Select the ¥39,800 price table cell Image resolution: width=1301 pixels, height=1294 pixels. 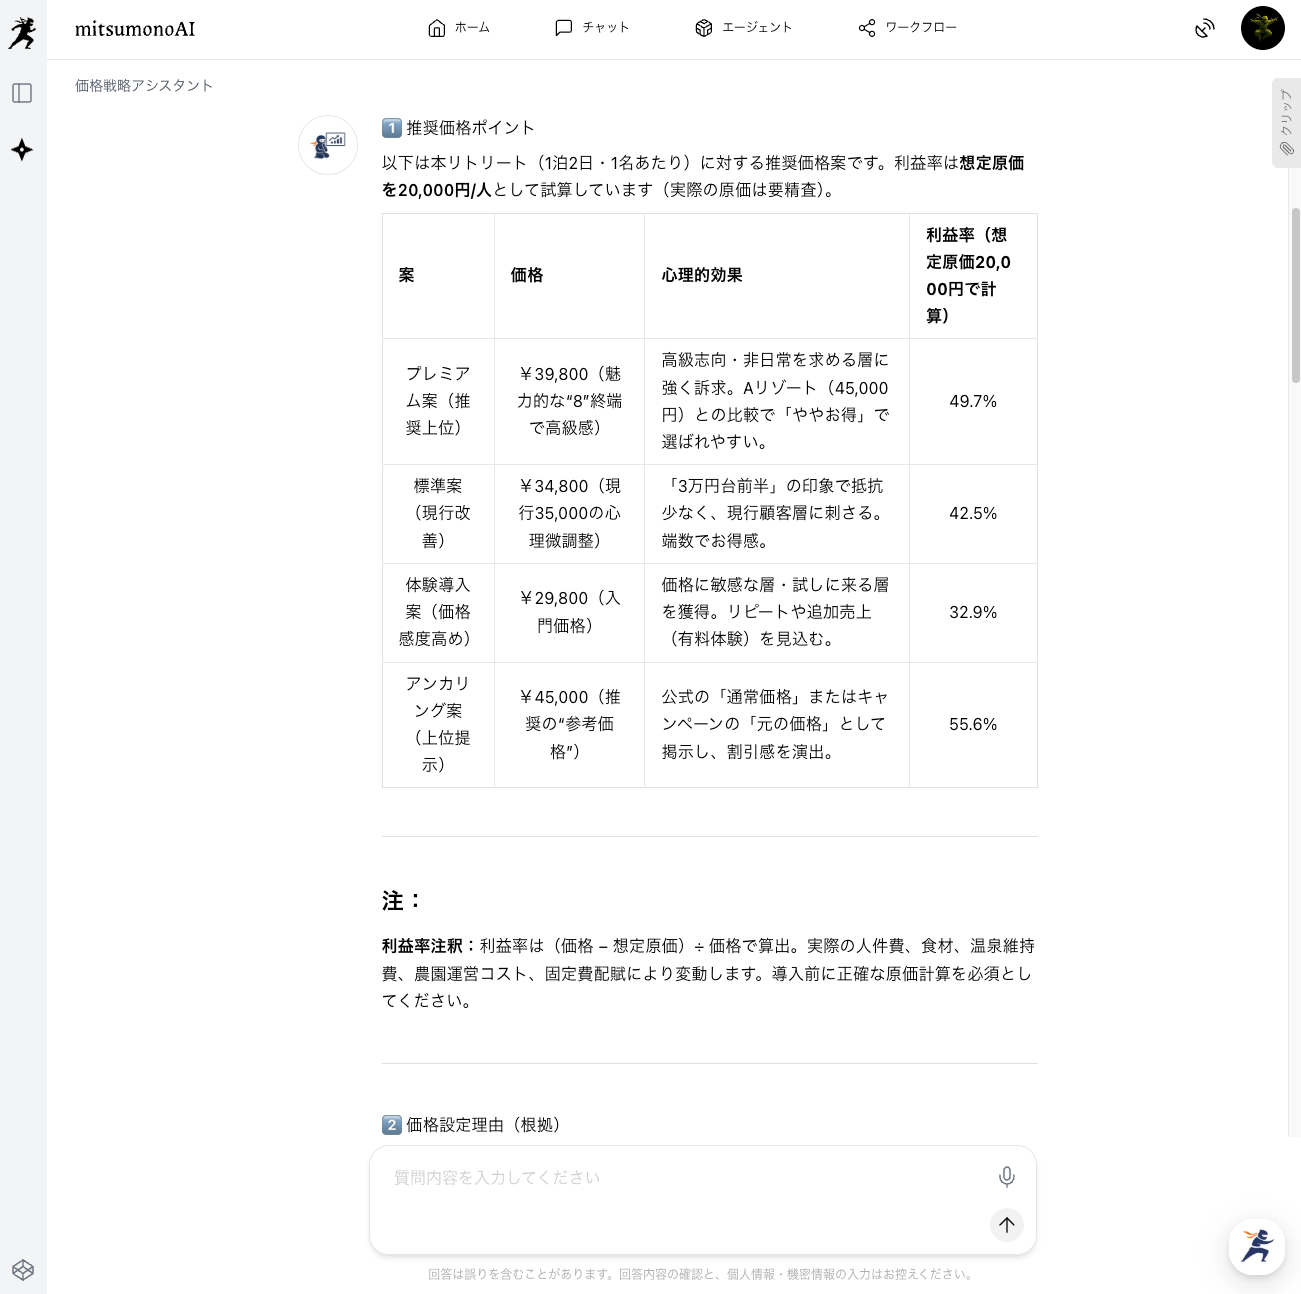click(x=569, y=401)
